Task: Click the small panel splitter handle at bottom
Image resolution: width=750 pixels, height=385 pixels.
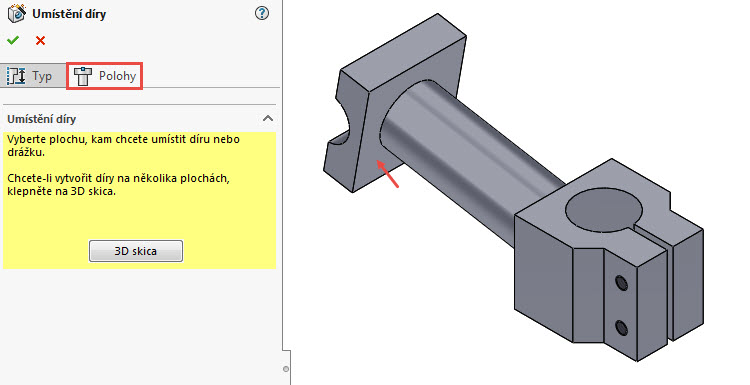Action: point(286,369)
